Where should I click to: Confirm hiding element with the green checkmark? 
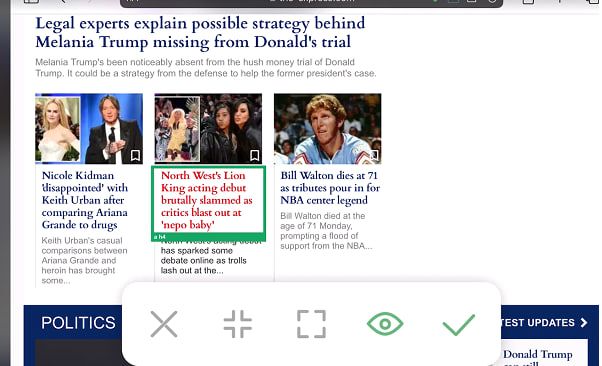click(x=459, y=325)
